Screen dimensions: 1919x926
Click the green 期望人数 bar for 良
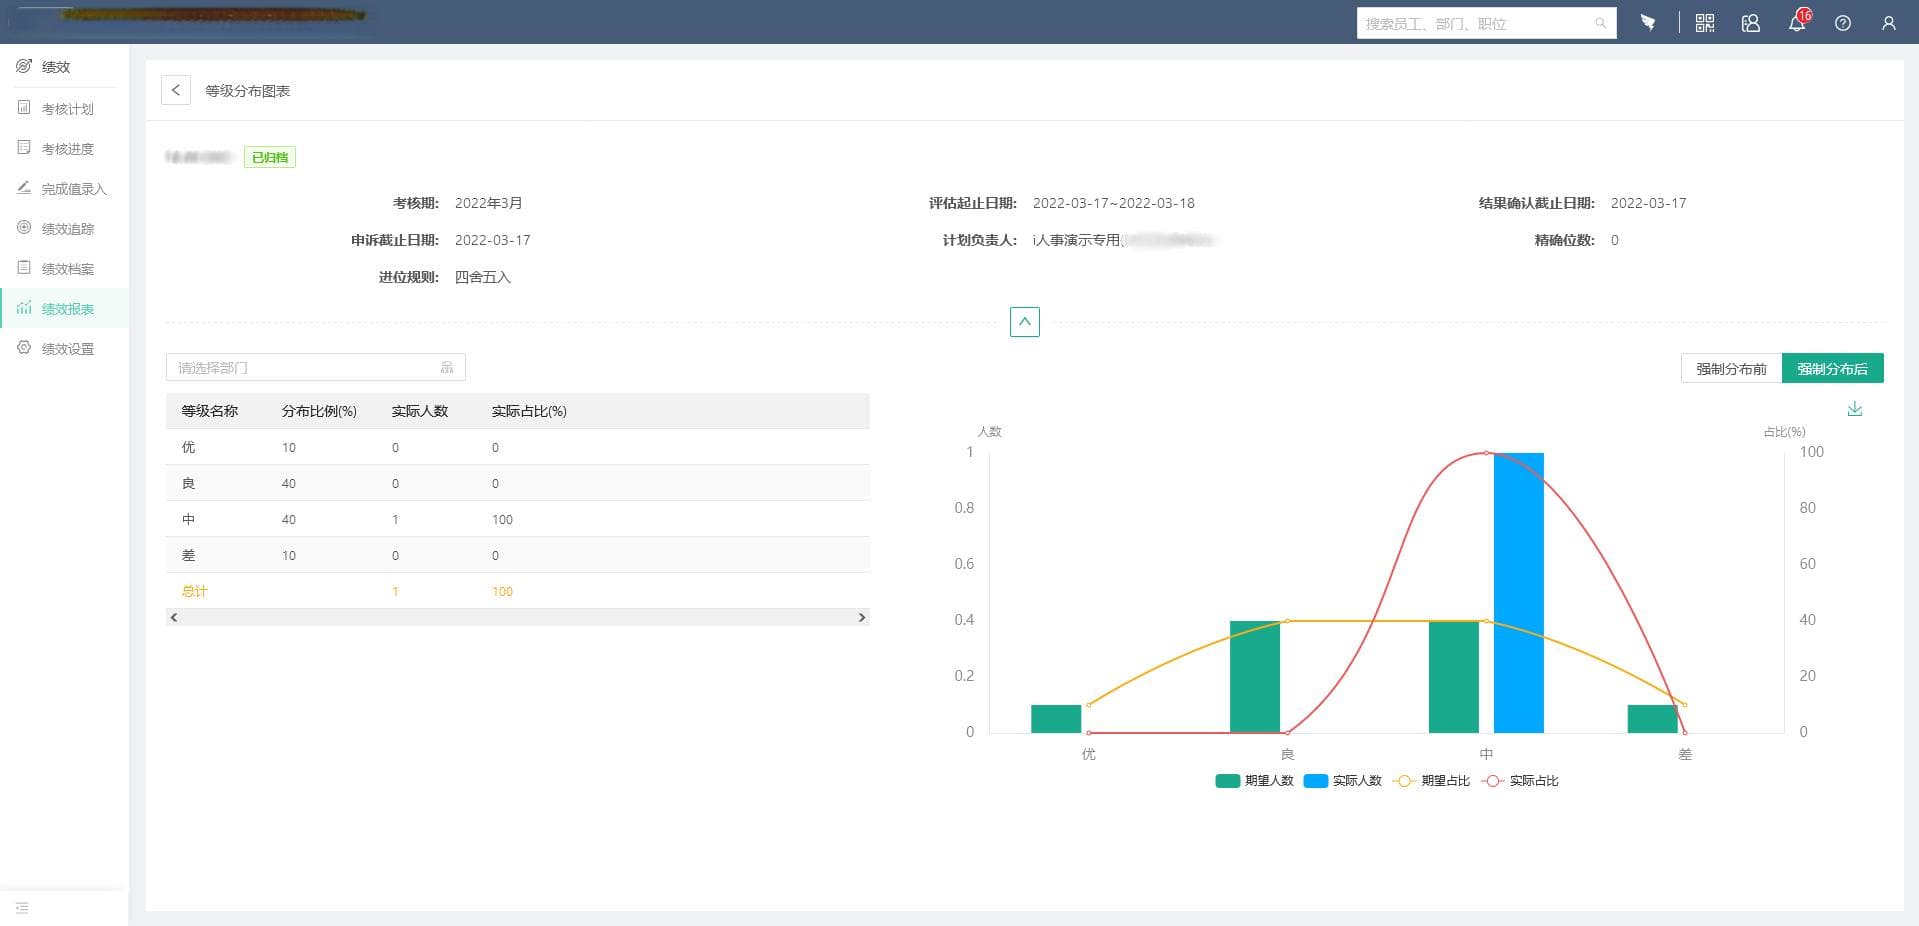[x=1255, y=677]
